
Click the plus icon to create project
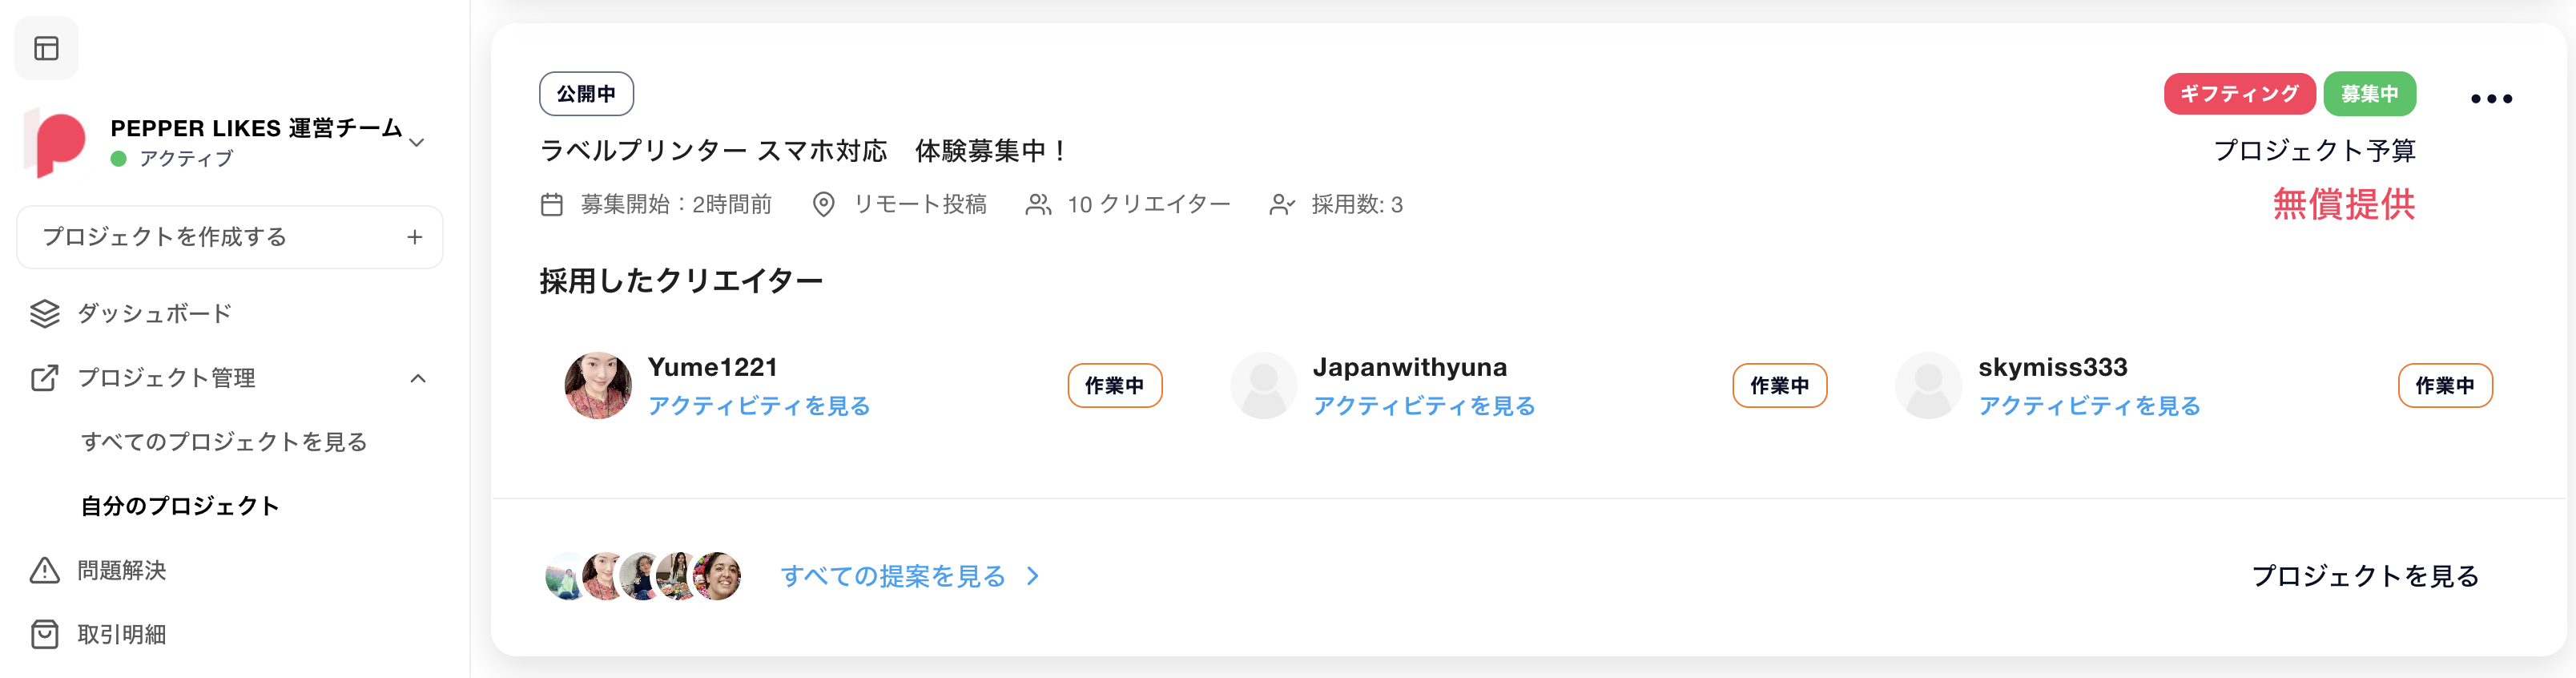415,237
